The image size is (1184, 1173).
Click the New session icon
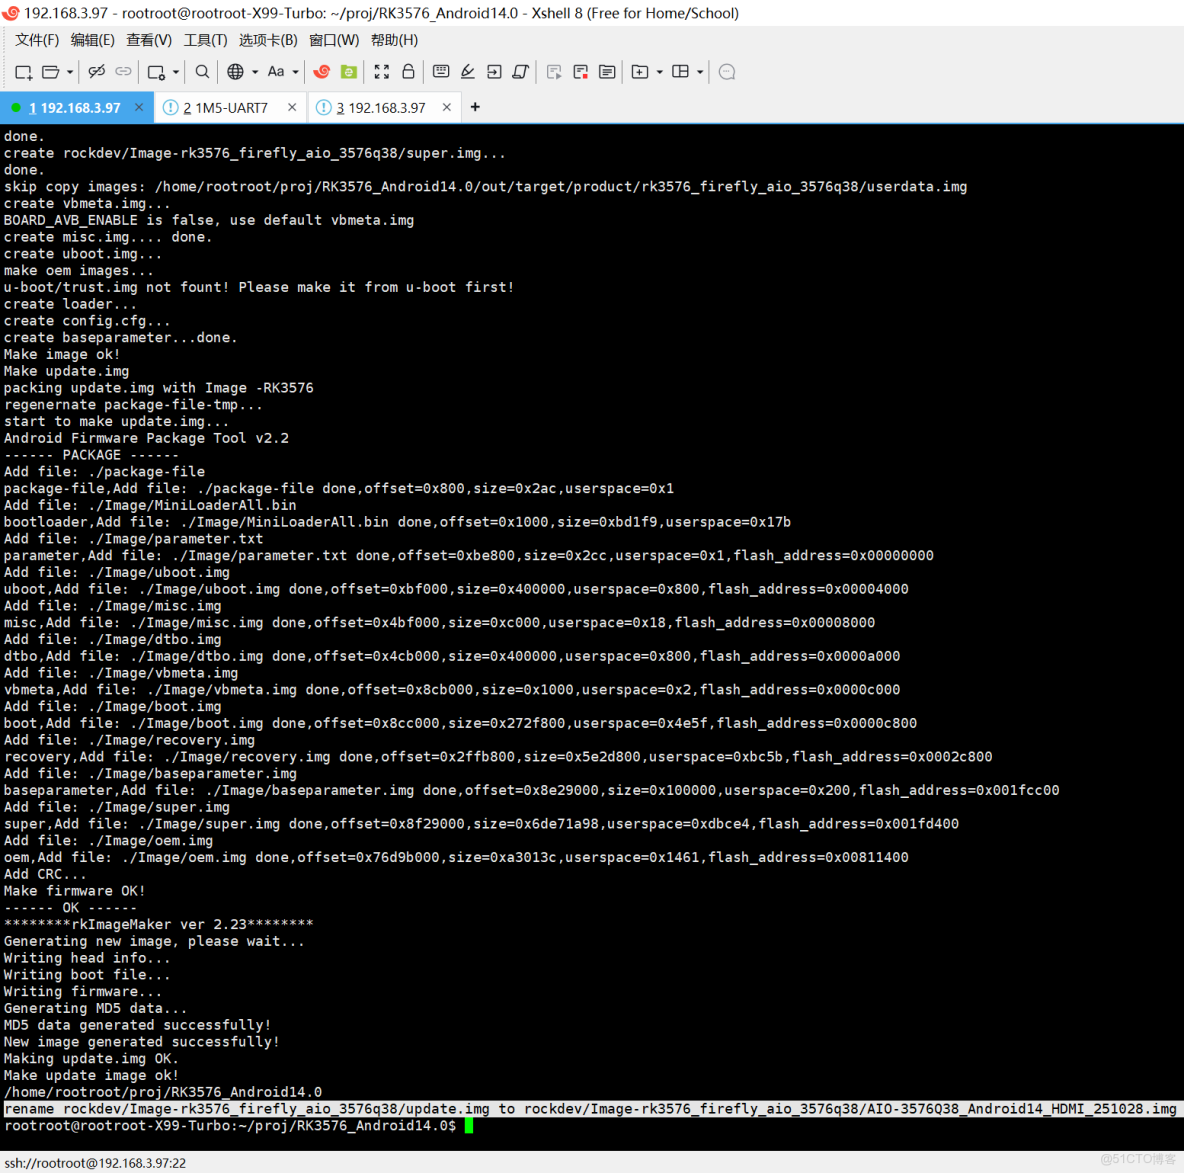coord(23,72)
